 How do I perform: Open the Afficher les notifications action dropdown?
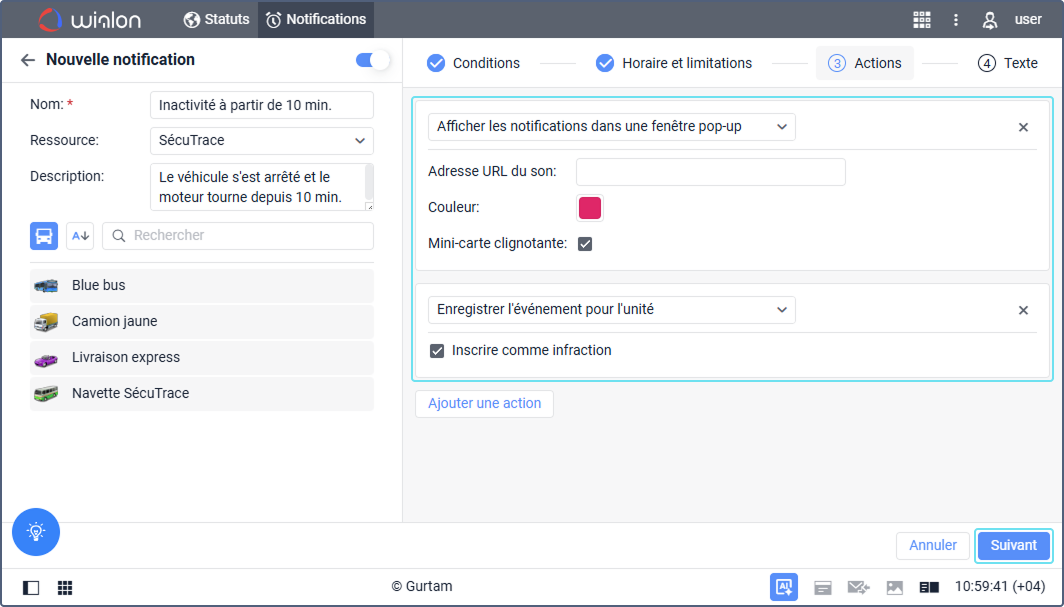pyautogui.click(x=611, y=127)
